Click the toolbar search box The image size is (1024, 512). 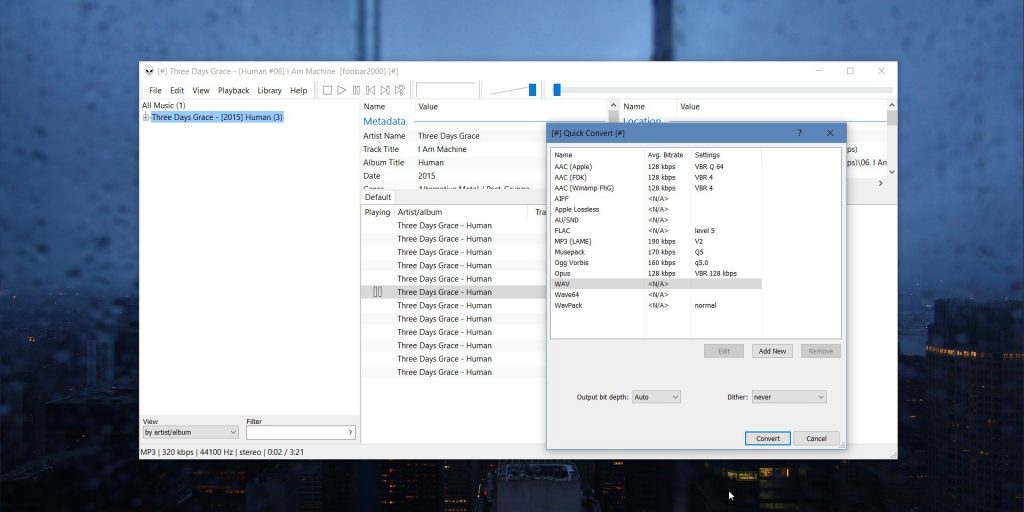pyautogui.click(x=447, y=90)
